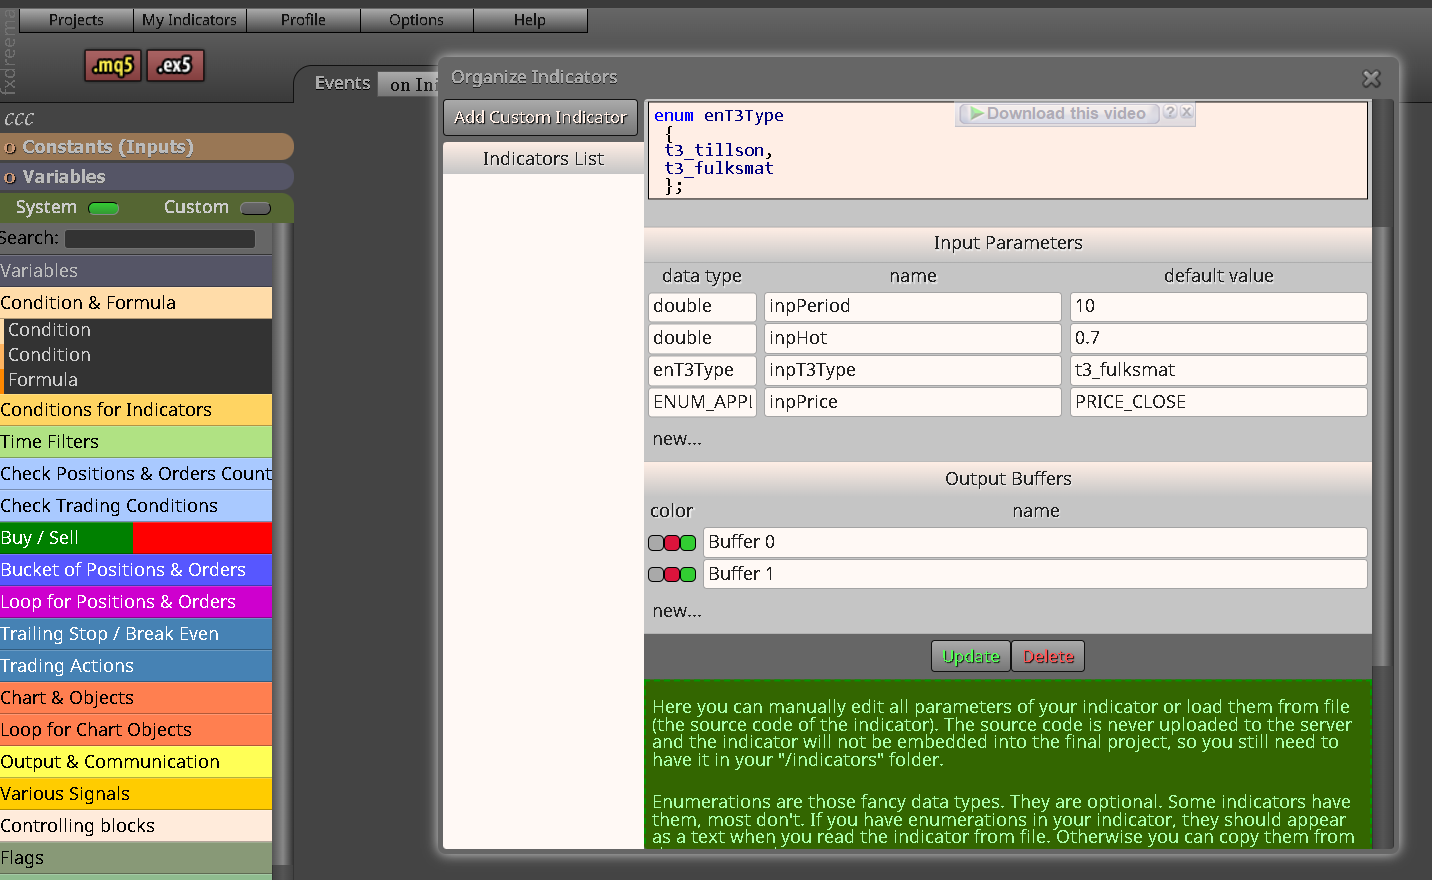Screen dimensions: 1432x880
Task: Add new output buffer row
Action: tap(677, 611)
